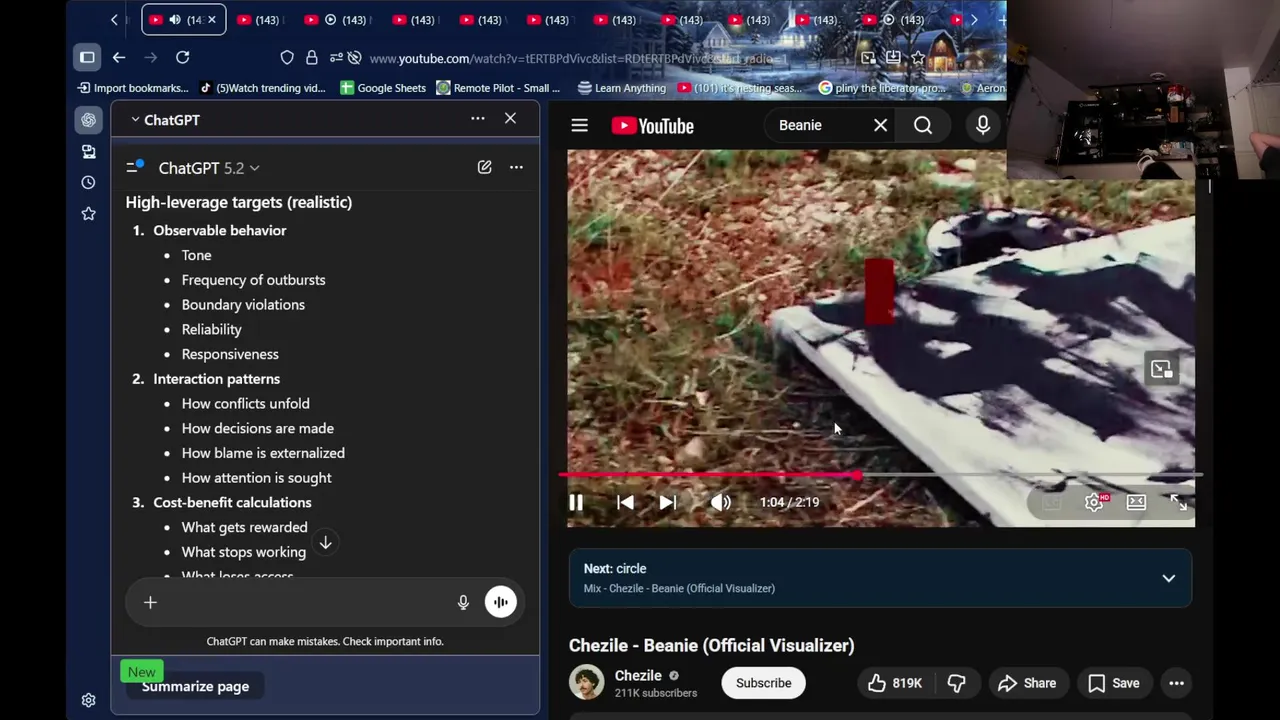Bookmark this page with the star icon

point(918,58)
